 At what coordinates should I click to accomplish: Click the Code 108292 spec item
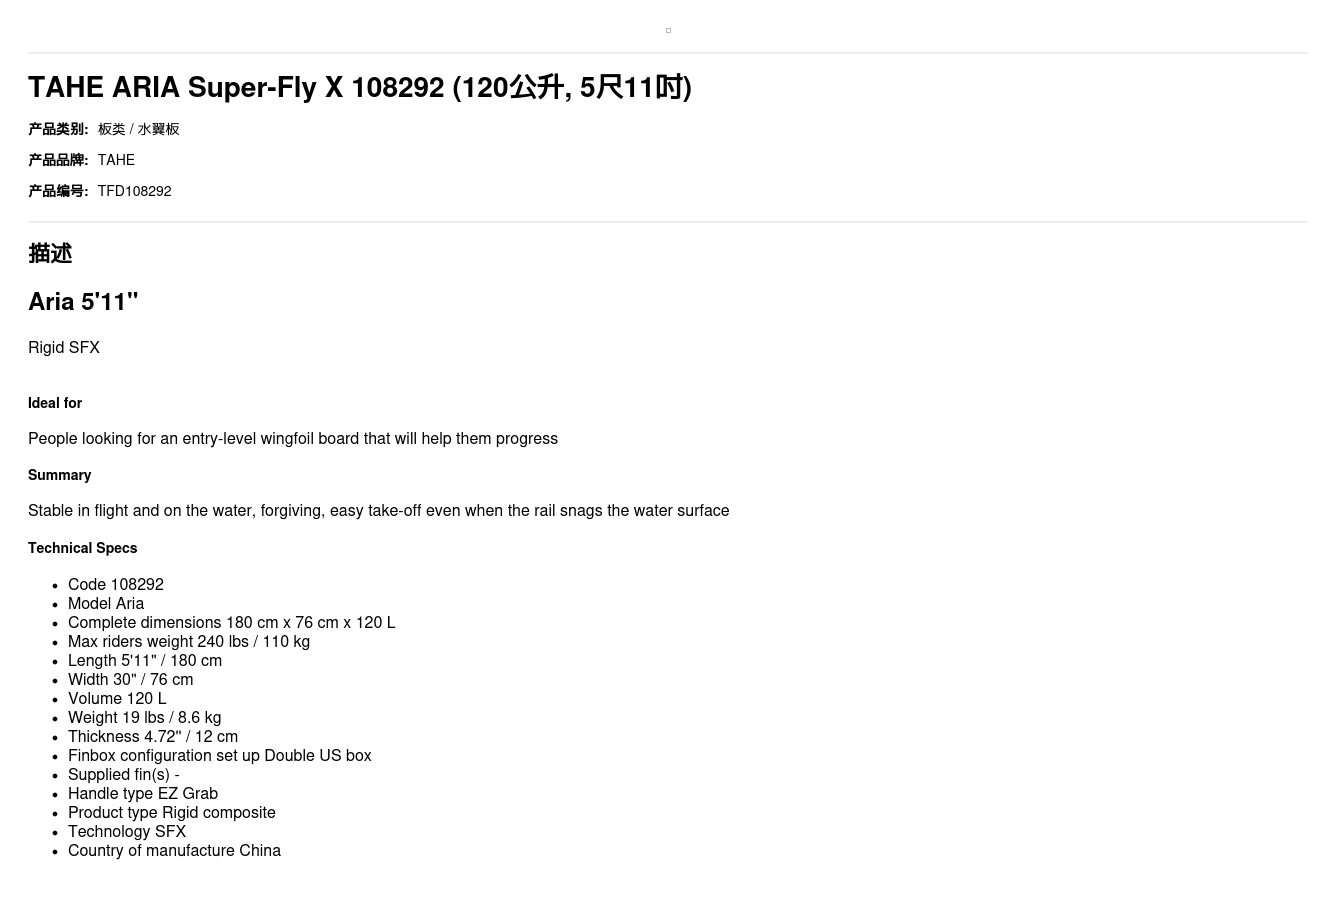[x=115, y=585]
